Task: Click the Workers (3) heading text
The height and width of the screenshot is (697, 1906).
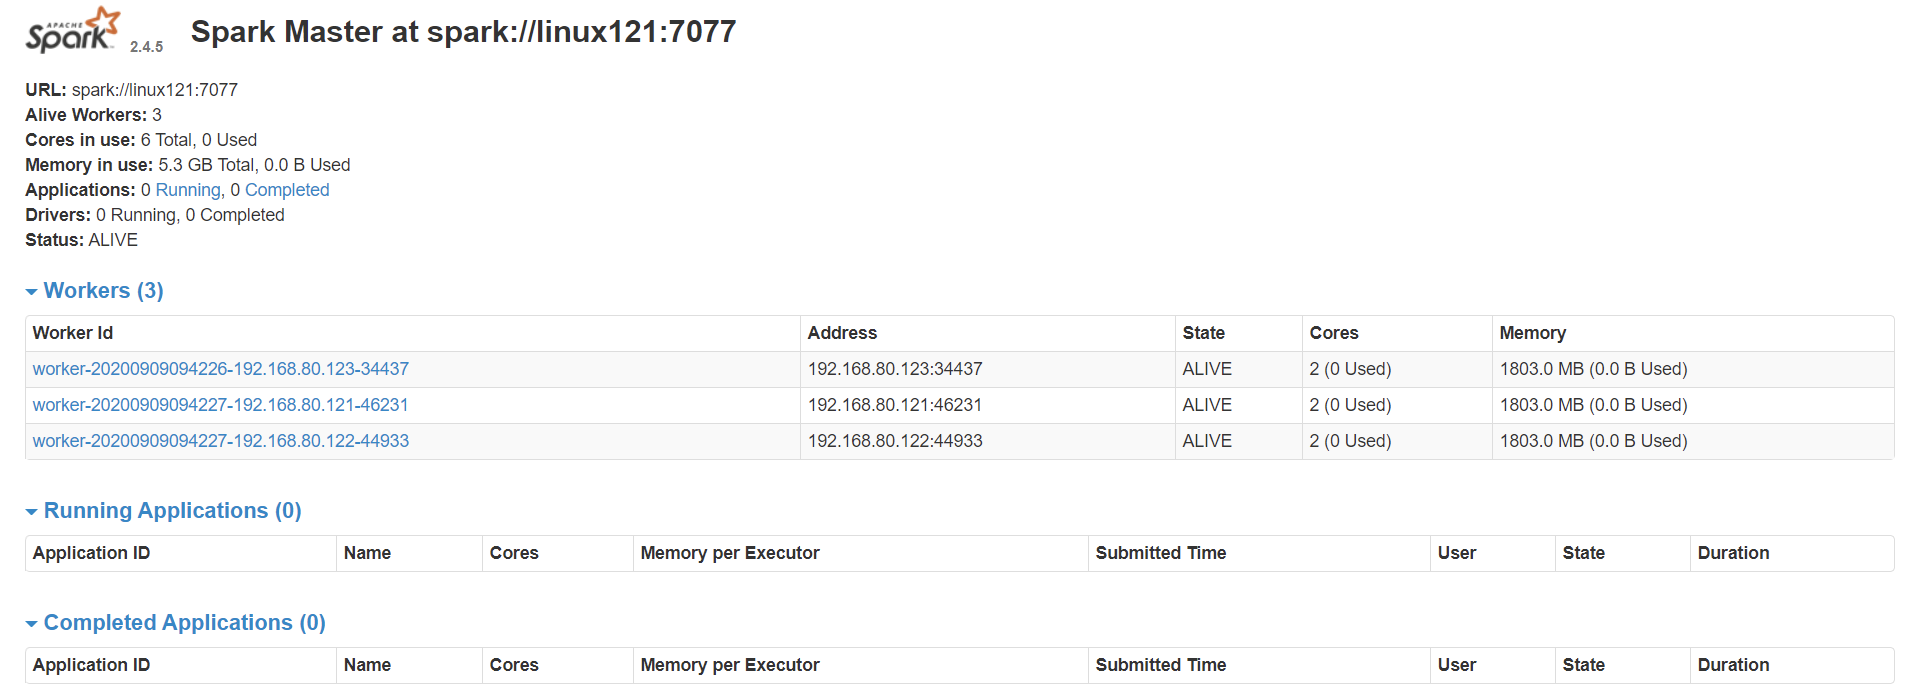Action: 104,291
